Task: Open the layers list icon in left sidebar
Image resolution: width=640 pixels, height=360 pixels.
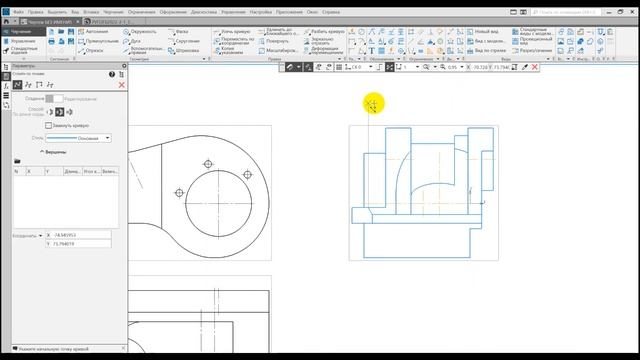Action: [x=6, y=96]
